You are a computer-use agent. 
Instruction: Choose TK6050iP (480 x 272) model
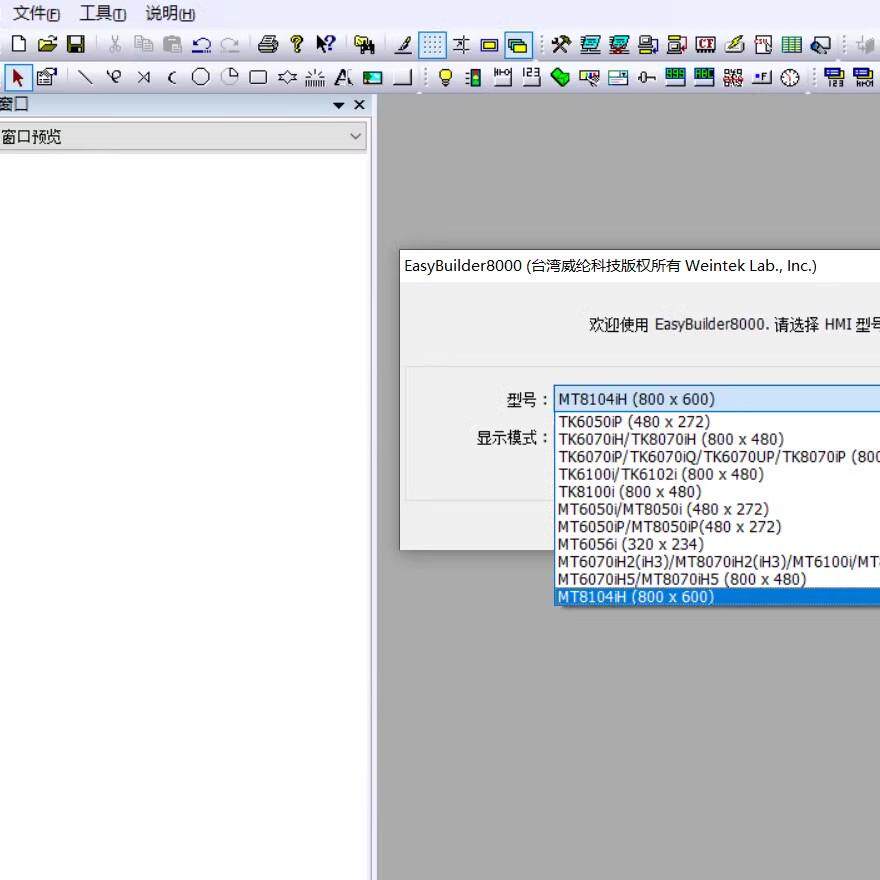pyautogui.click(x=717, y=421)
